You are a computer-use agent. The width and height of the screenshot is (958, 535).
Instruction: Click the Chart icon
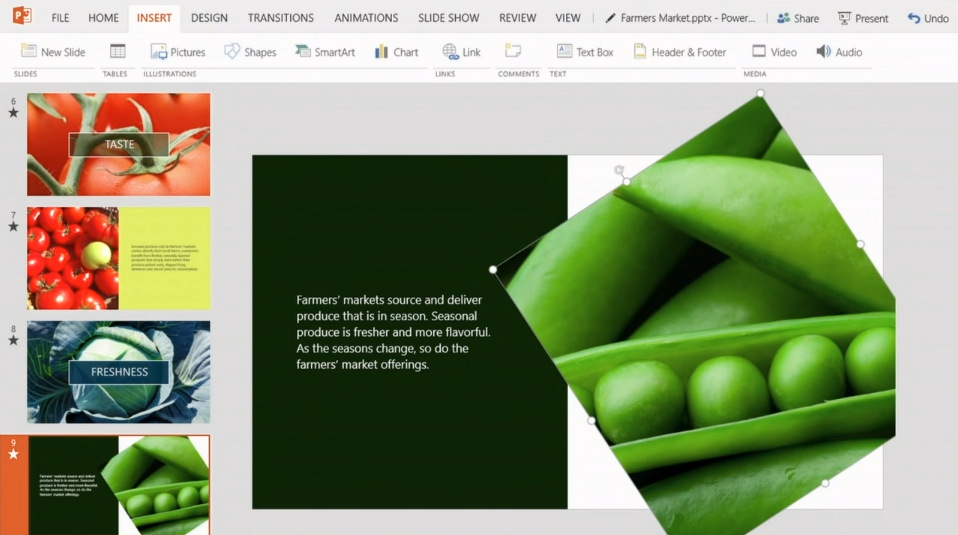pyautogui.click(x=396, y=52)
